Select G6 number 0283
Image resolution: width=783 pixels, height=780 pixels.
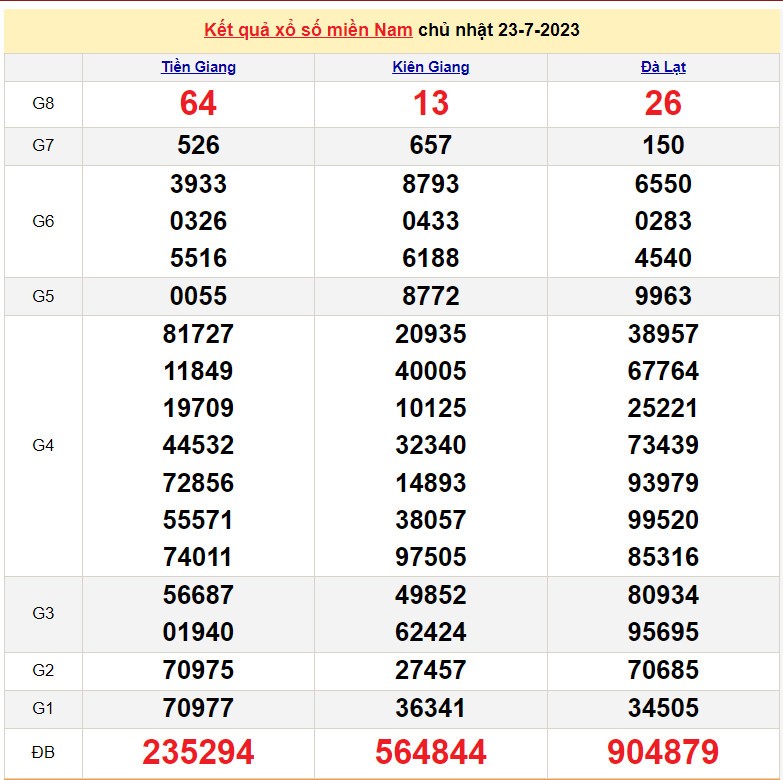pyautogui.click(x=663, y=221)
